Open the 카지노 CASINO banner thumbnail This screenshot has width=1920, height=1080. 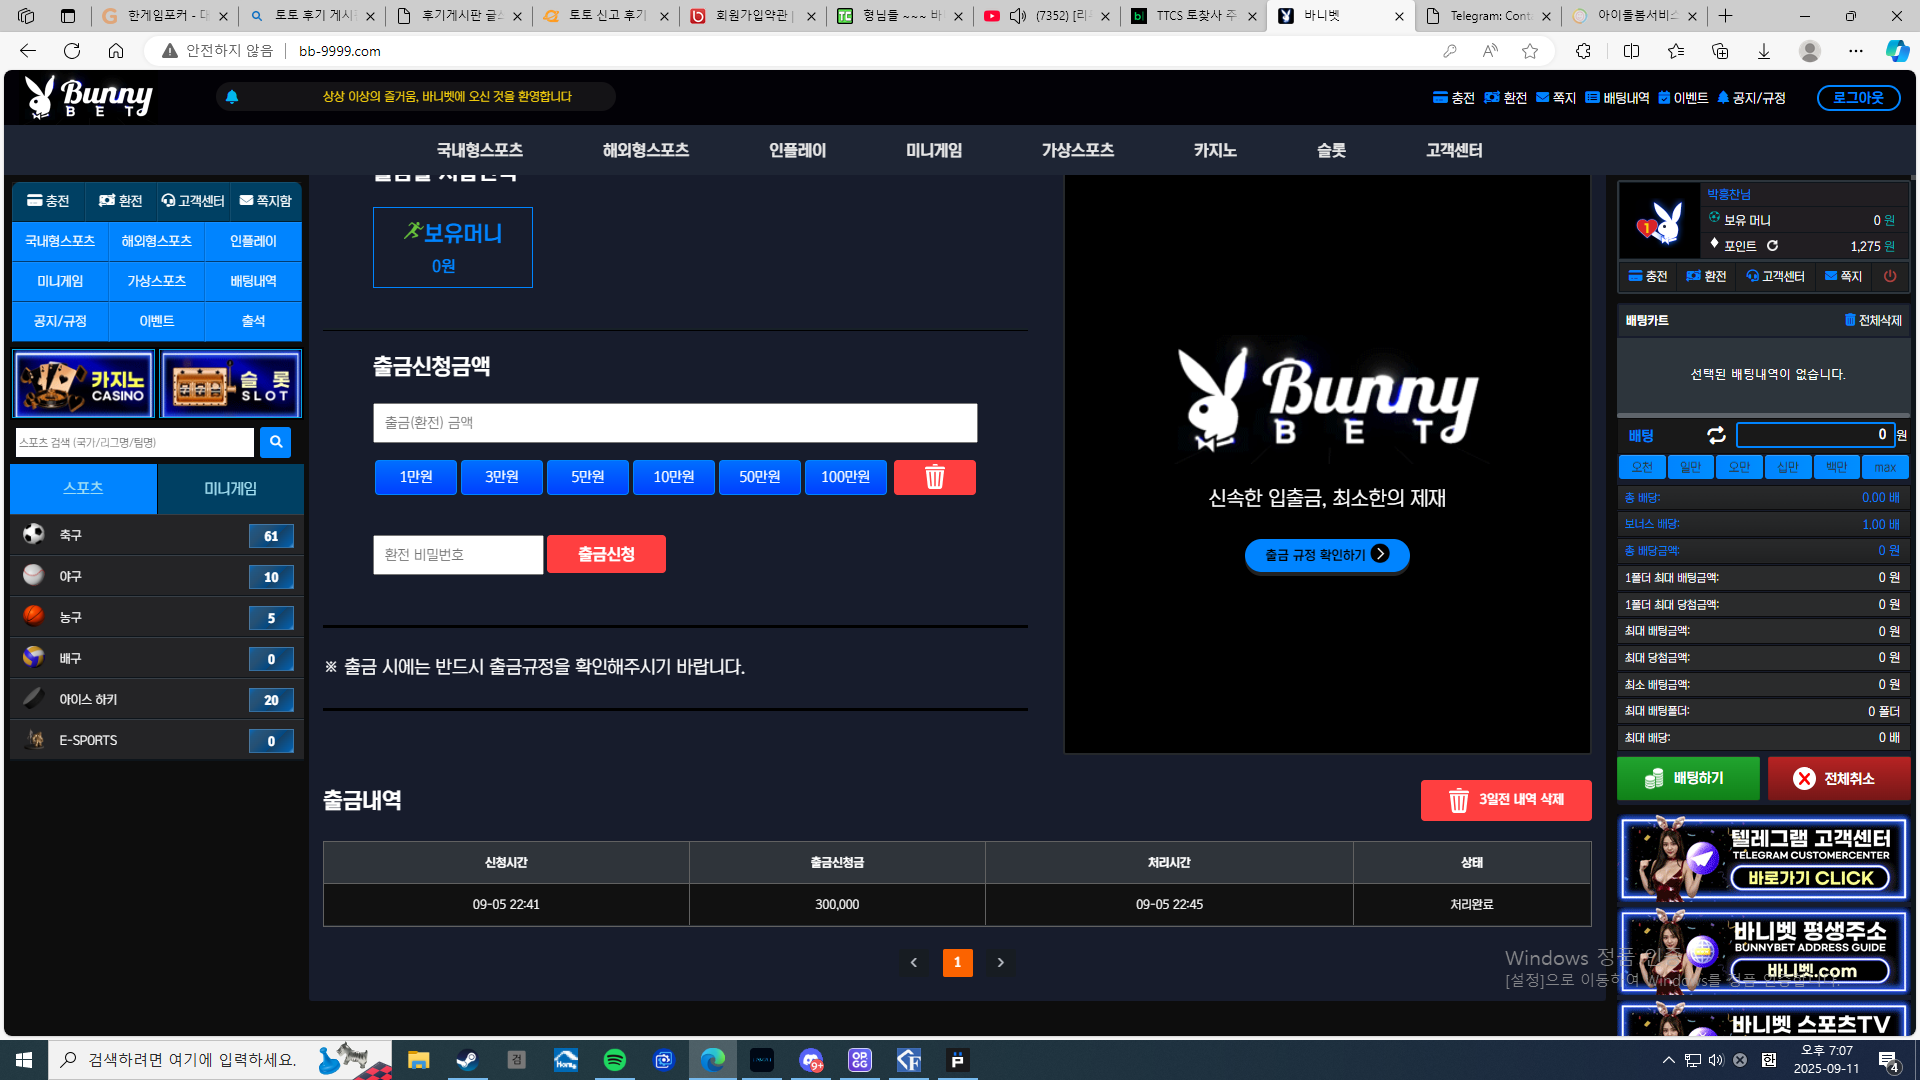click(x=84, y=384)
